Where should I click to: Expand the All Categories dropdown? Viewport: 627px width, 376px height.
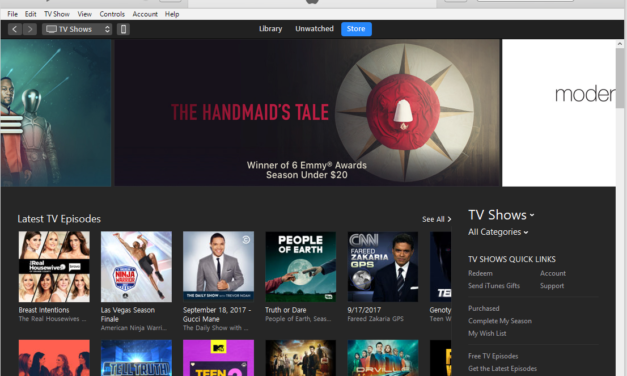498,232
